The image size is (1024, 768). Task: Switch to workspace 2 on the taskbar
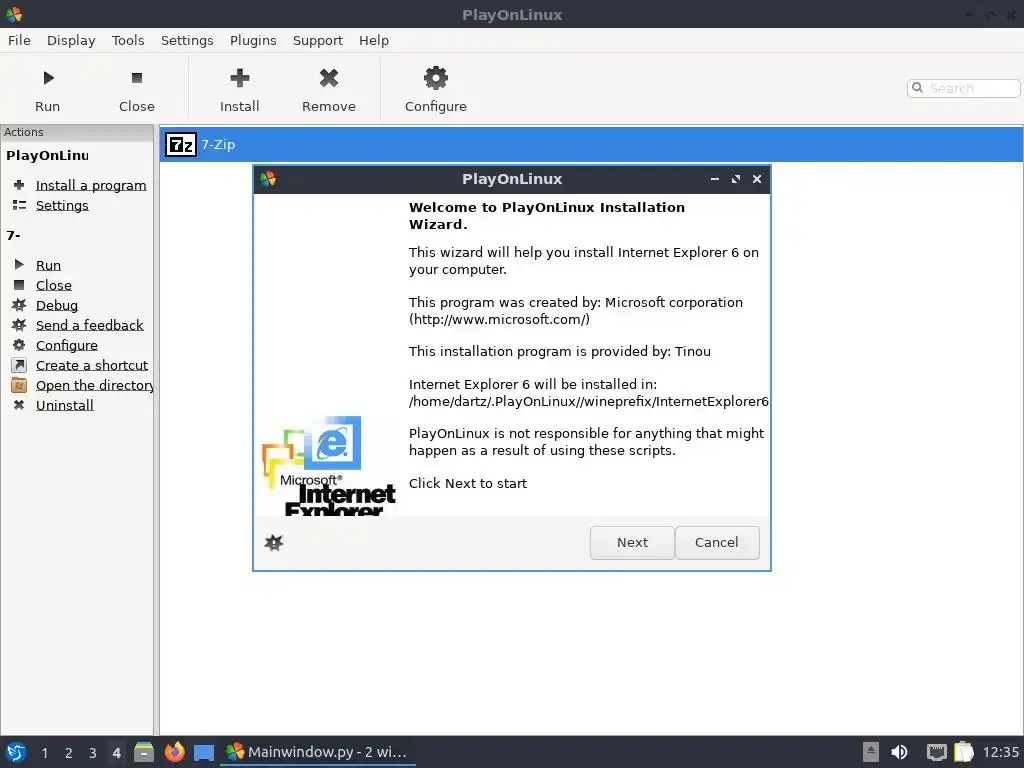69,753
